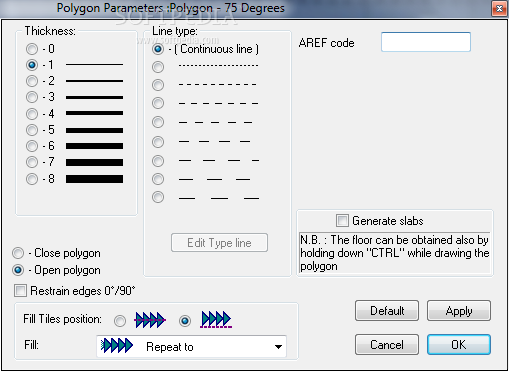The width and height of the screenshot is (509, 372).
Task: Choose the finest dotted line type
Action: click(x=158, y=67)
